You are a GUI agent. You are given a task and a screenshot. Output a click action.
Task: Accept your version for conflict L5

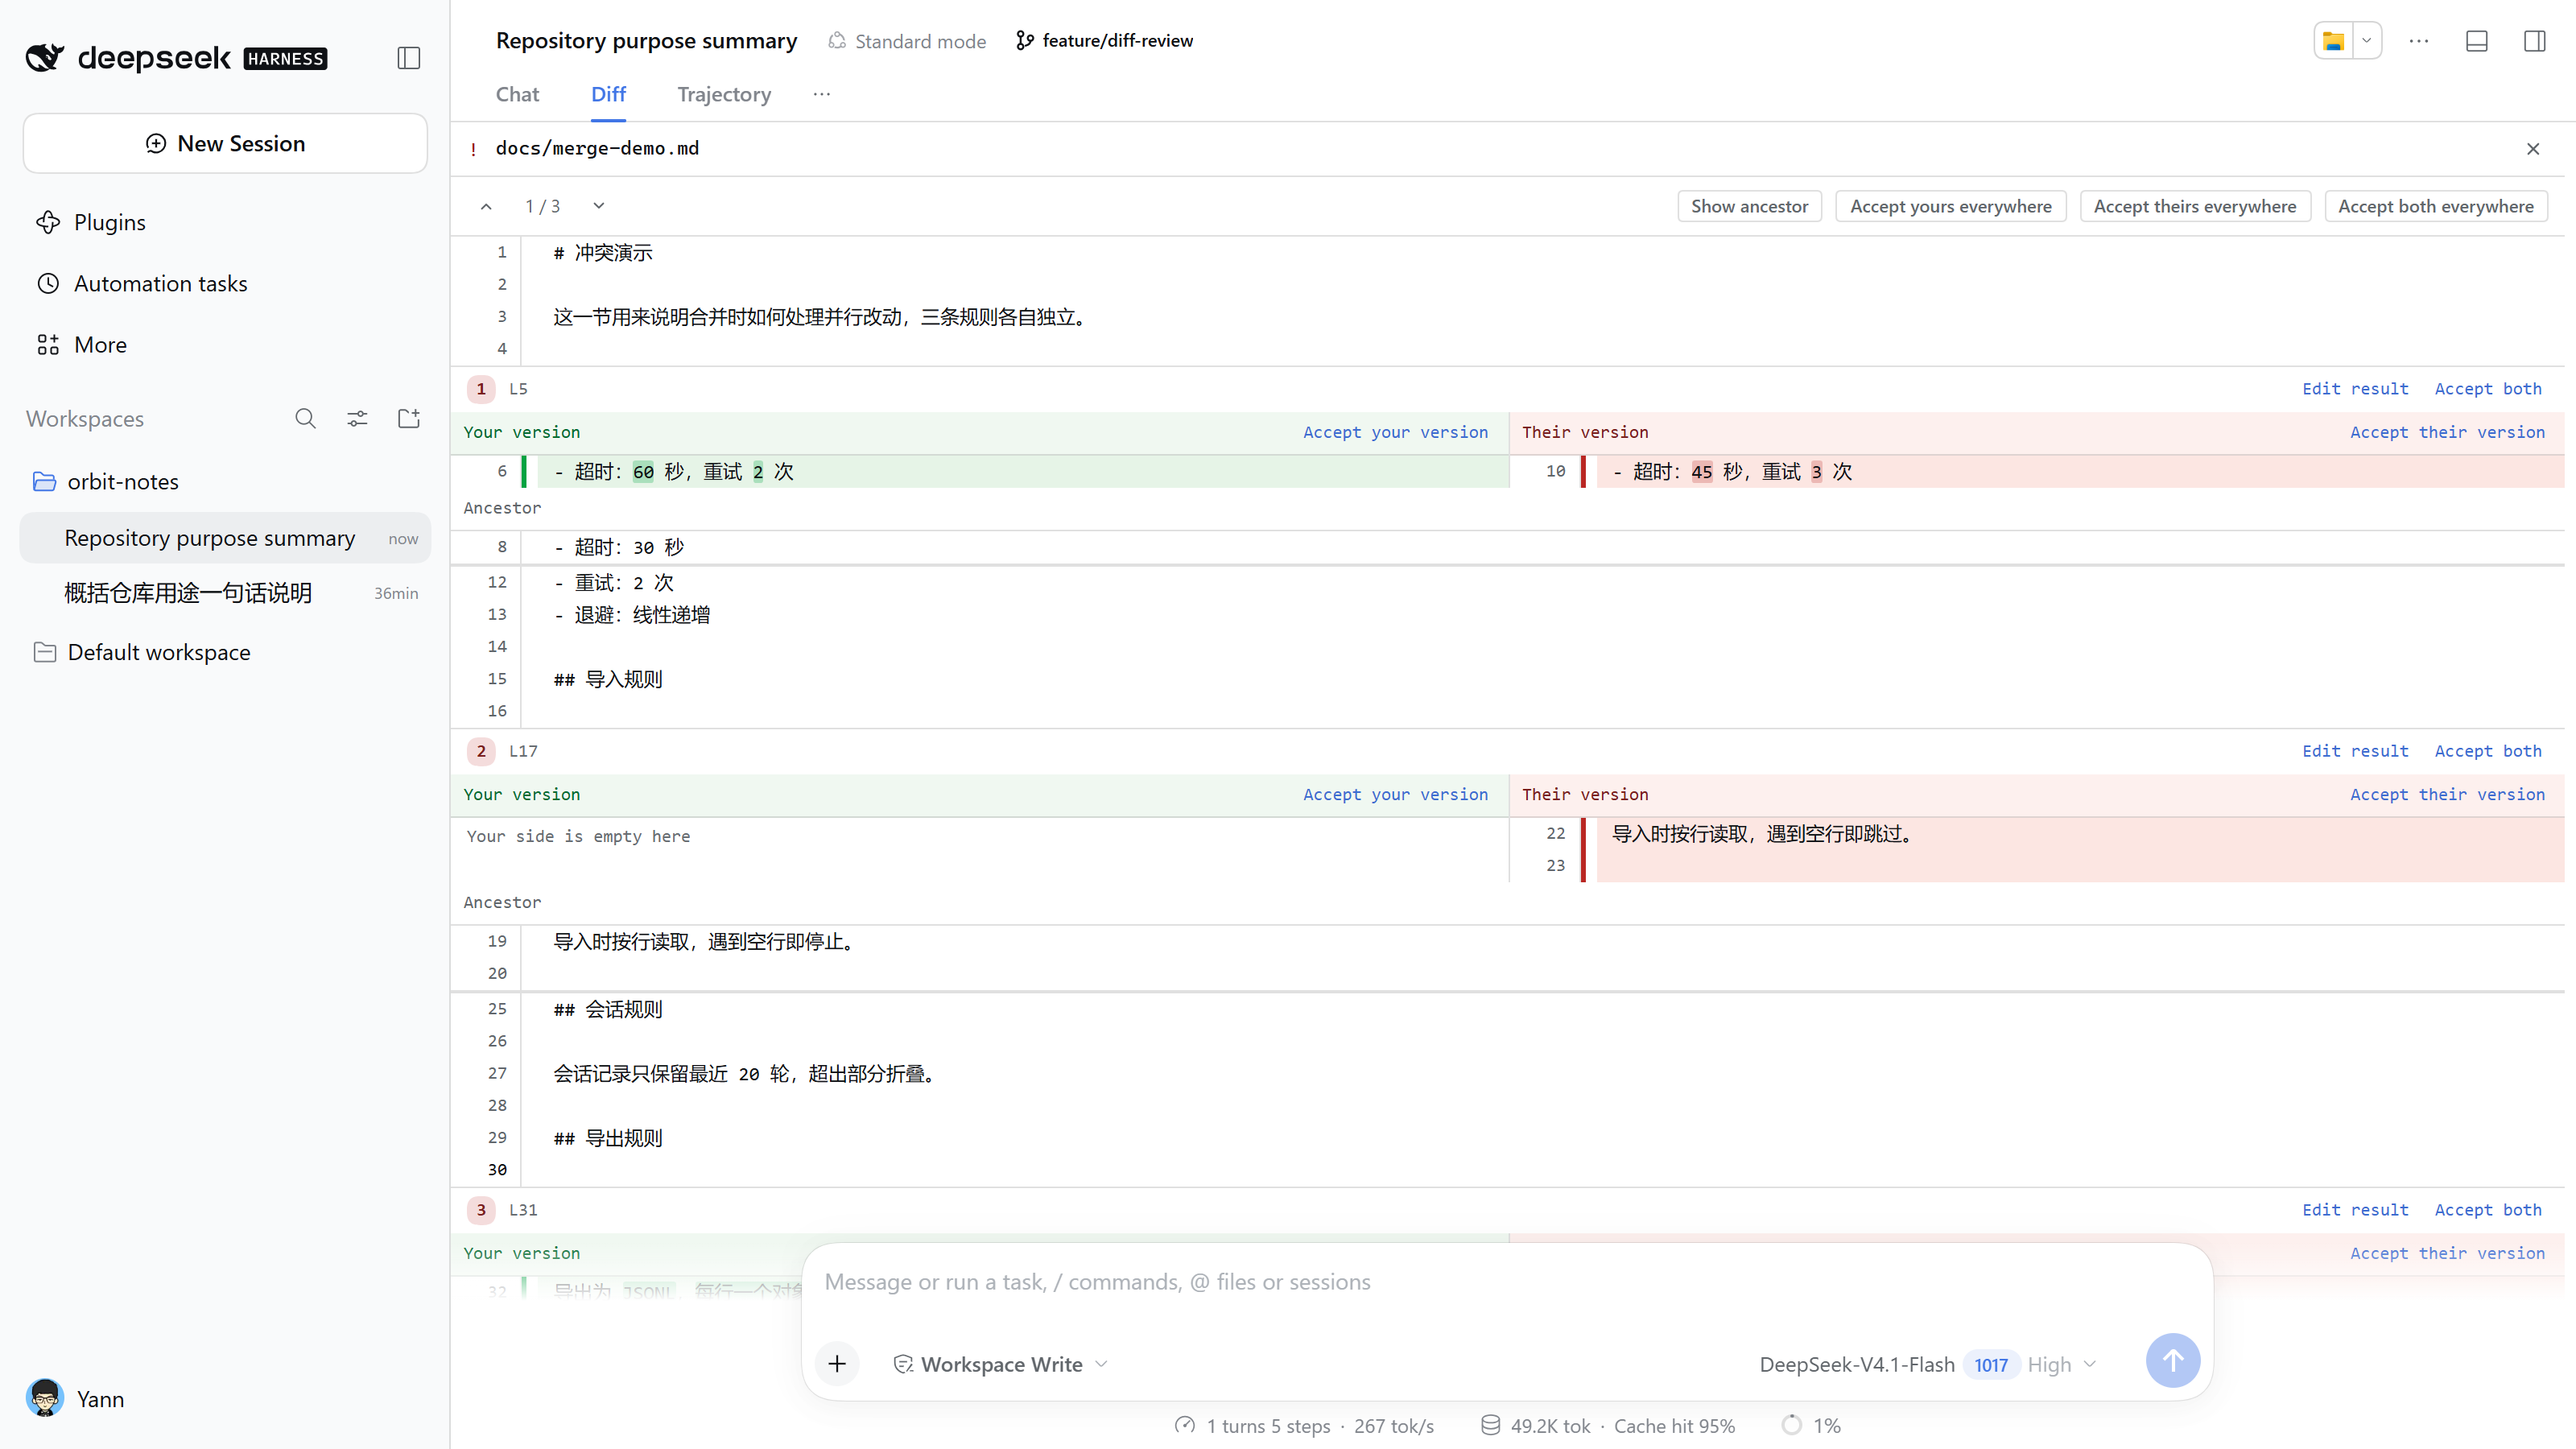coord(1395,432)
